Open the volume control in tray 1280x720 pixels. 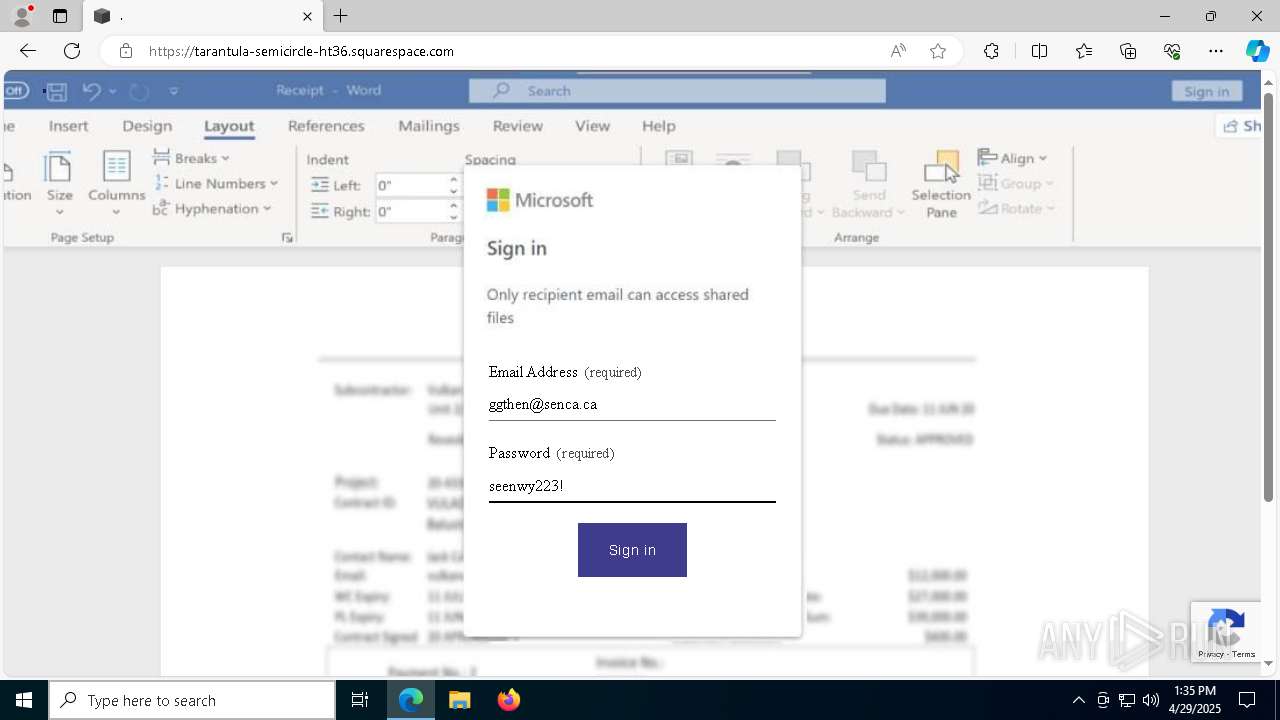[x=1151, y=700]
